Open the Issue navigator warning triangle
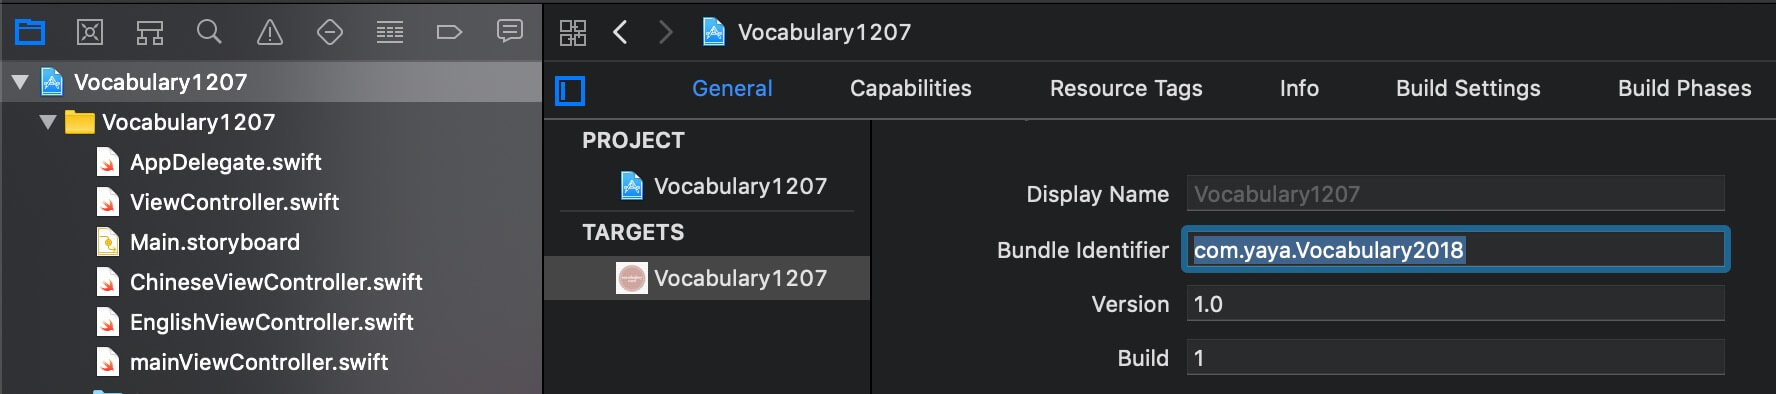This screenshot has height=394, width=1776. point(270,32)
